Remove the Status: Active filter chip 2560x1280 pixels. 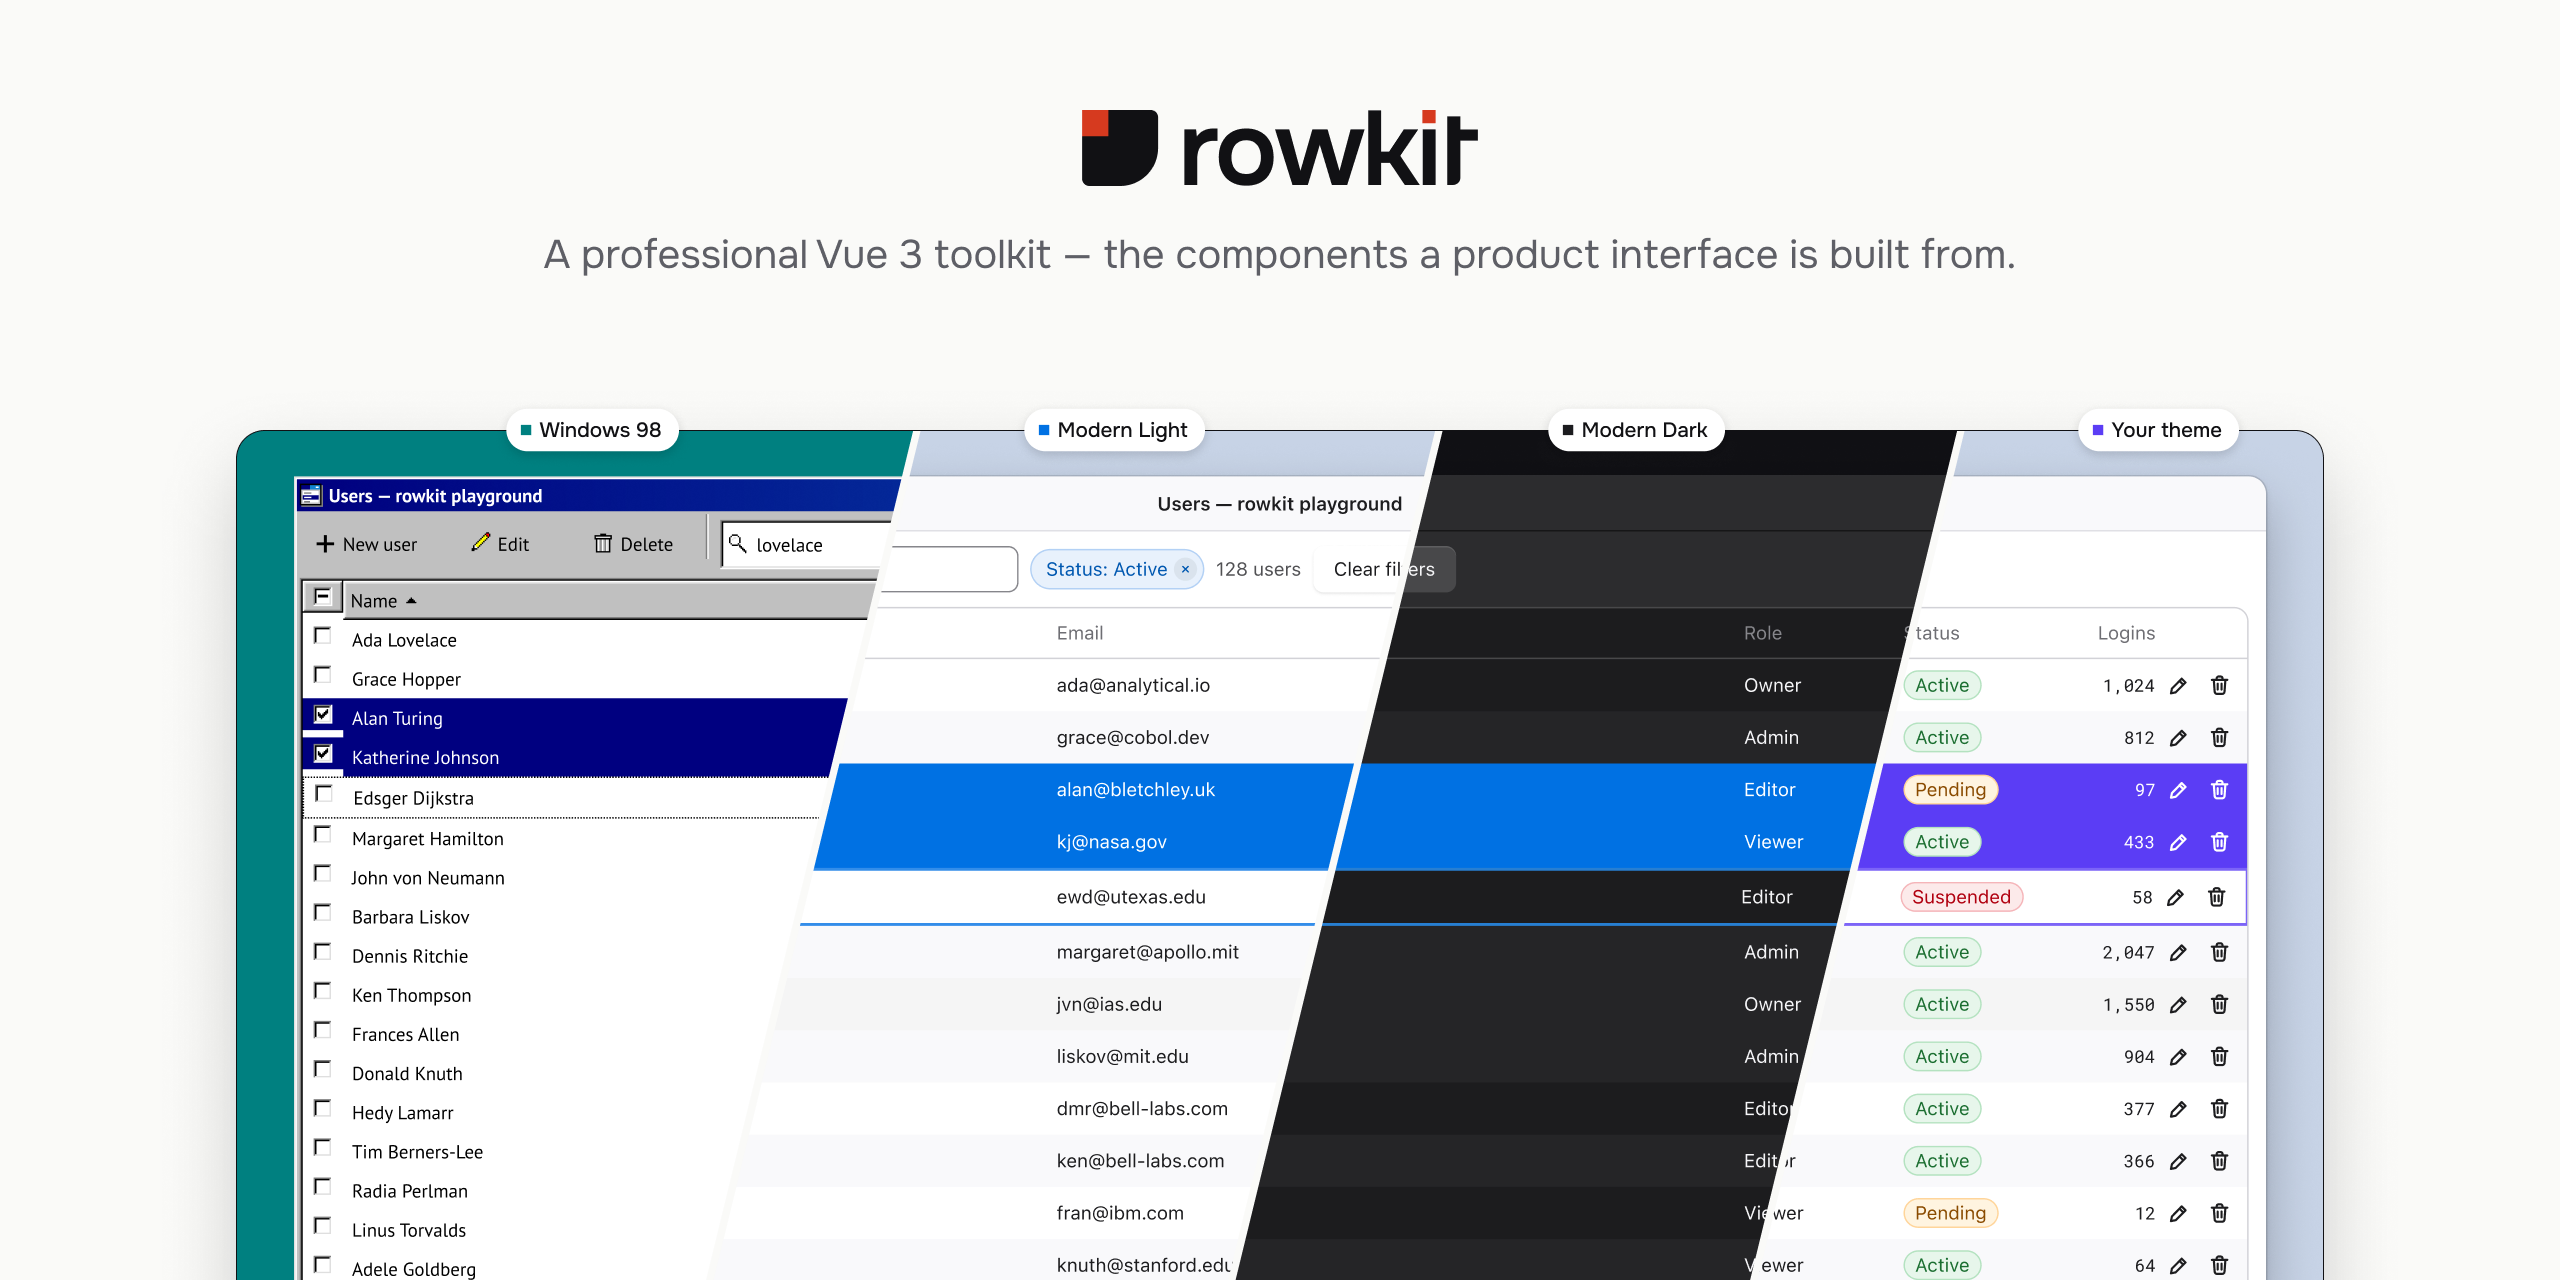[x=1185, y=569]
